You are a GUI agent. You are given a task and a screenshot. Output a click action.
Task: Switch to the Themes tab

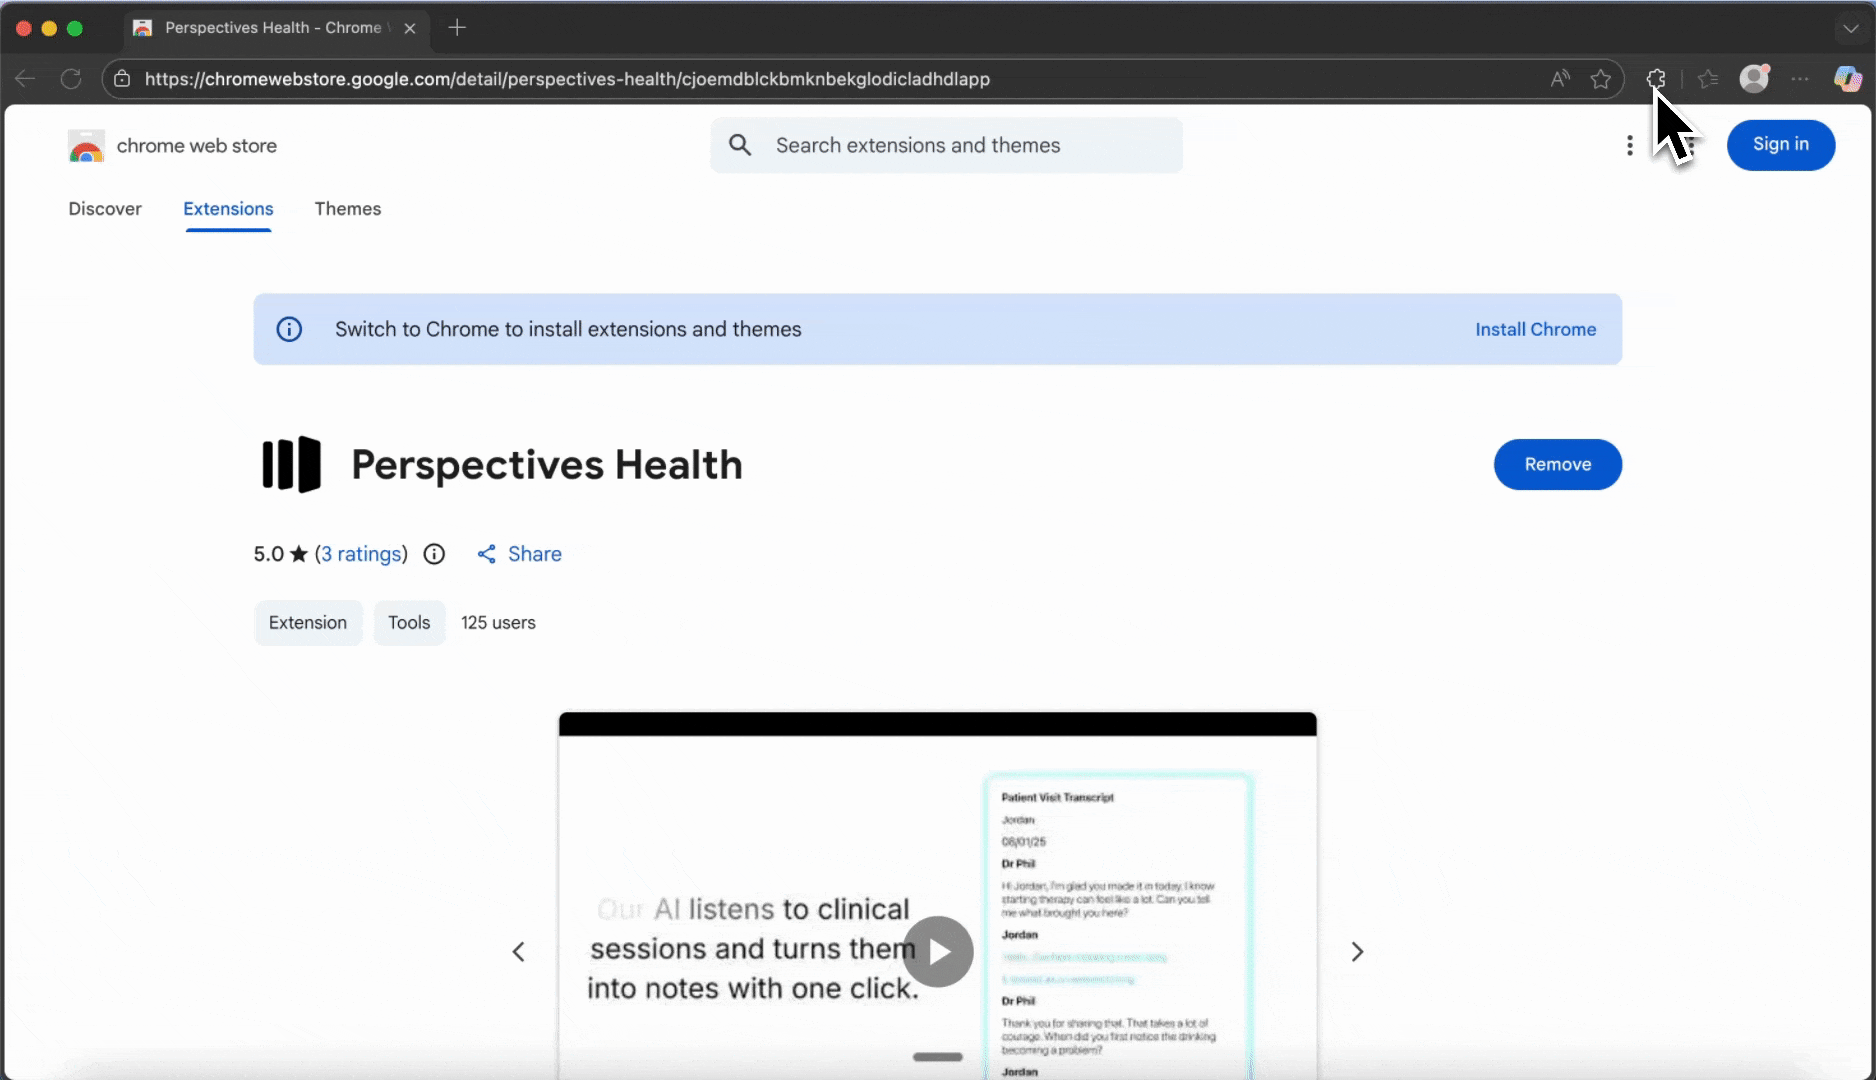click(x=347, y=209)
